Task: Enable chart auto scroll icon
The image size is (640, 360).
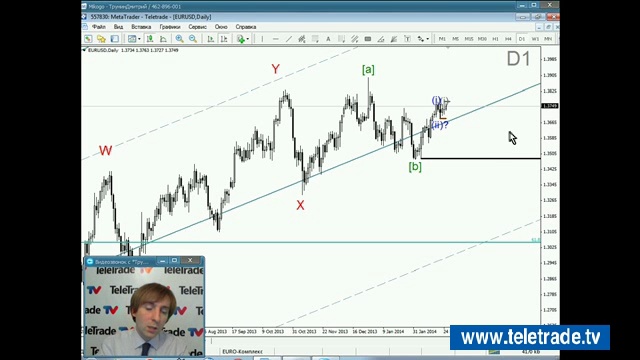Action: point(211,39)
